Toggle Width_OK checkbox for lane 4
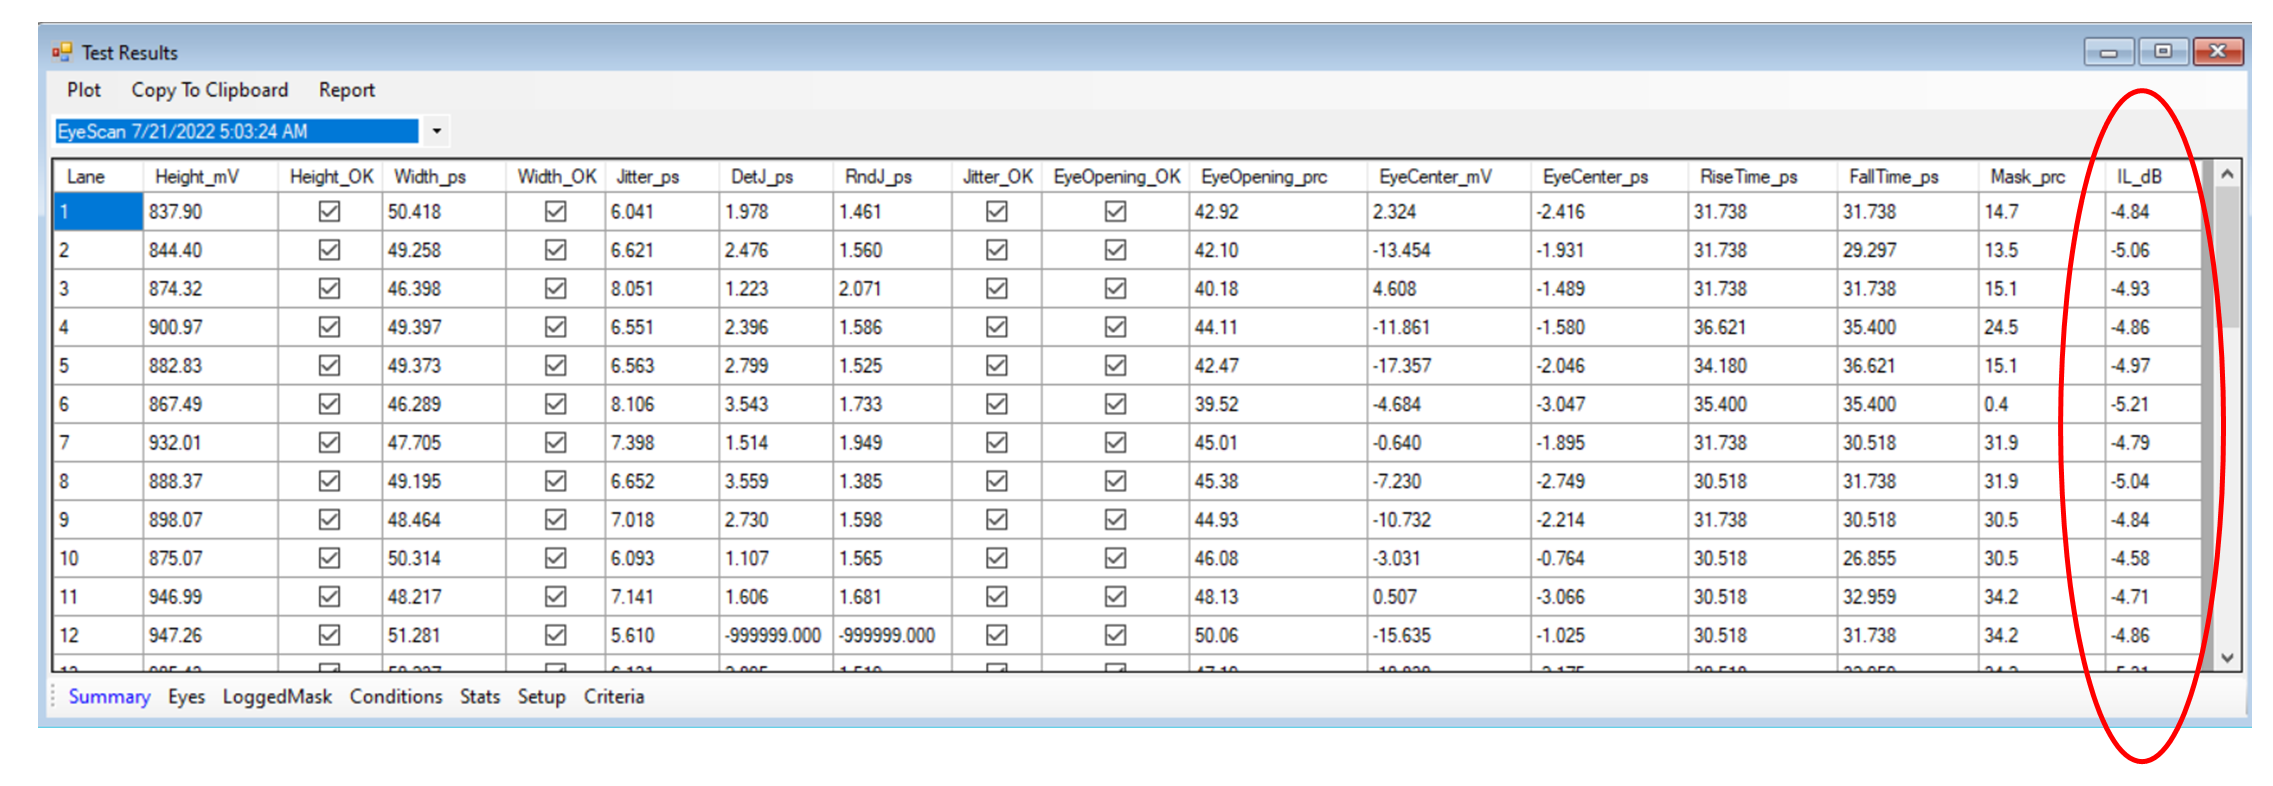Screen dimensions: 2273x786 [555, 327]
